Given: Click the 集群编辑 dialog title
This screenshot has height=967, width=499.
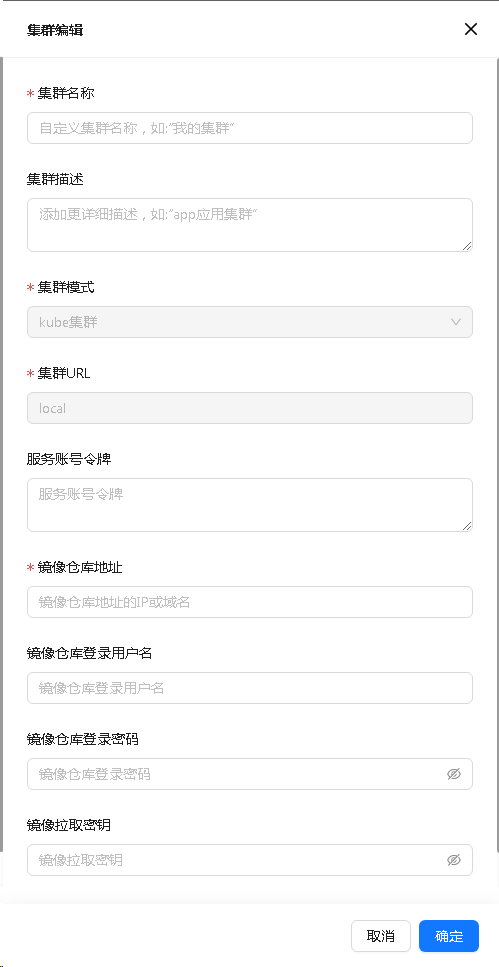Looking at the screenshot, I should pos(55,30).
